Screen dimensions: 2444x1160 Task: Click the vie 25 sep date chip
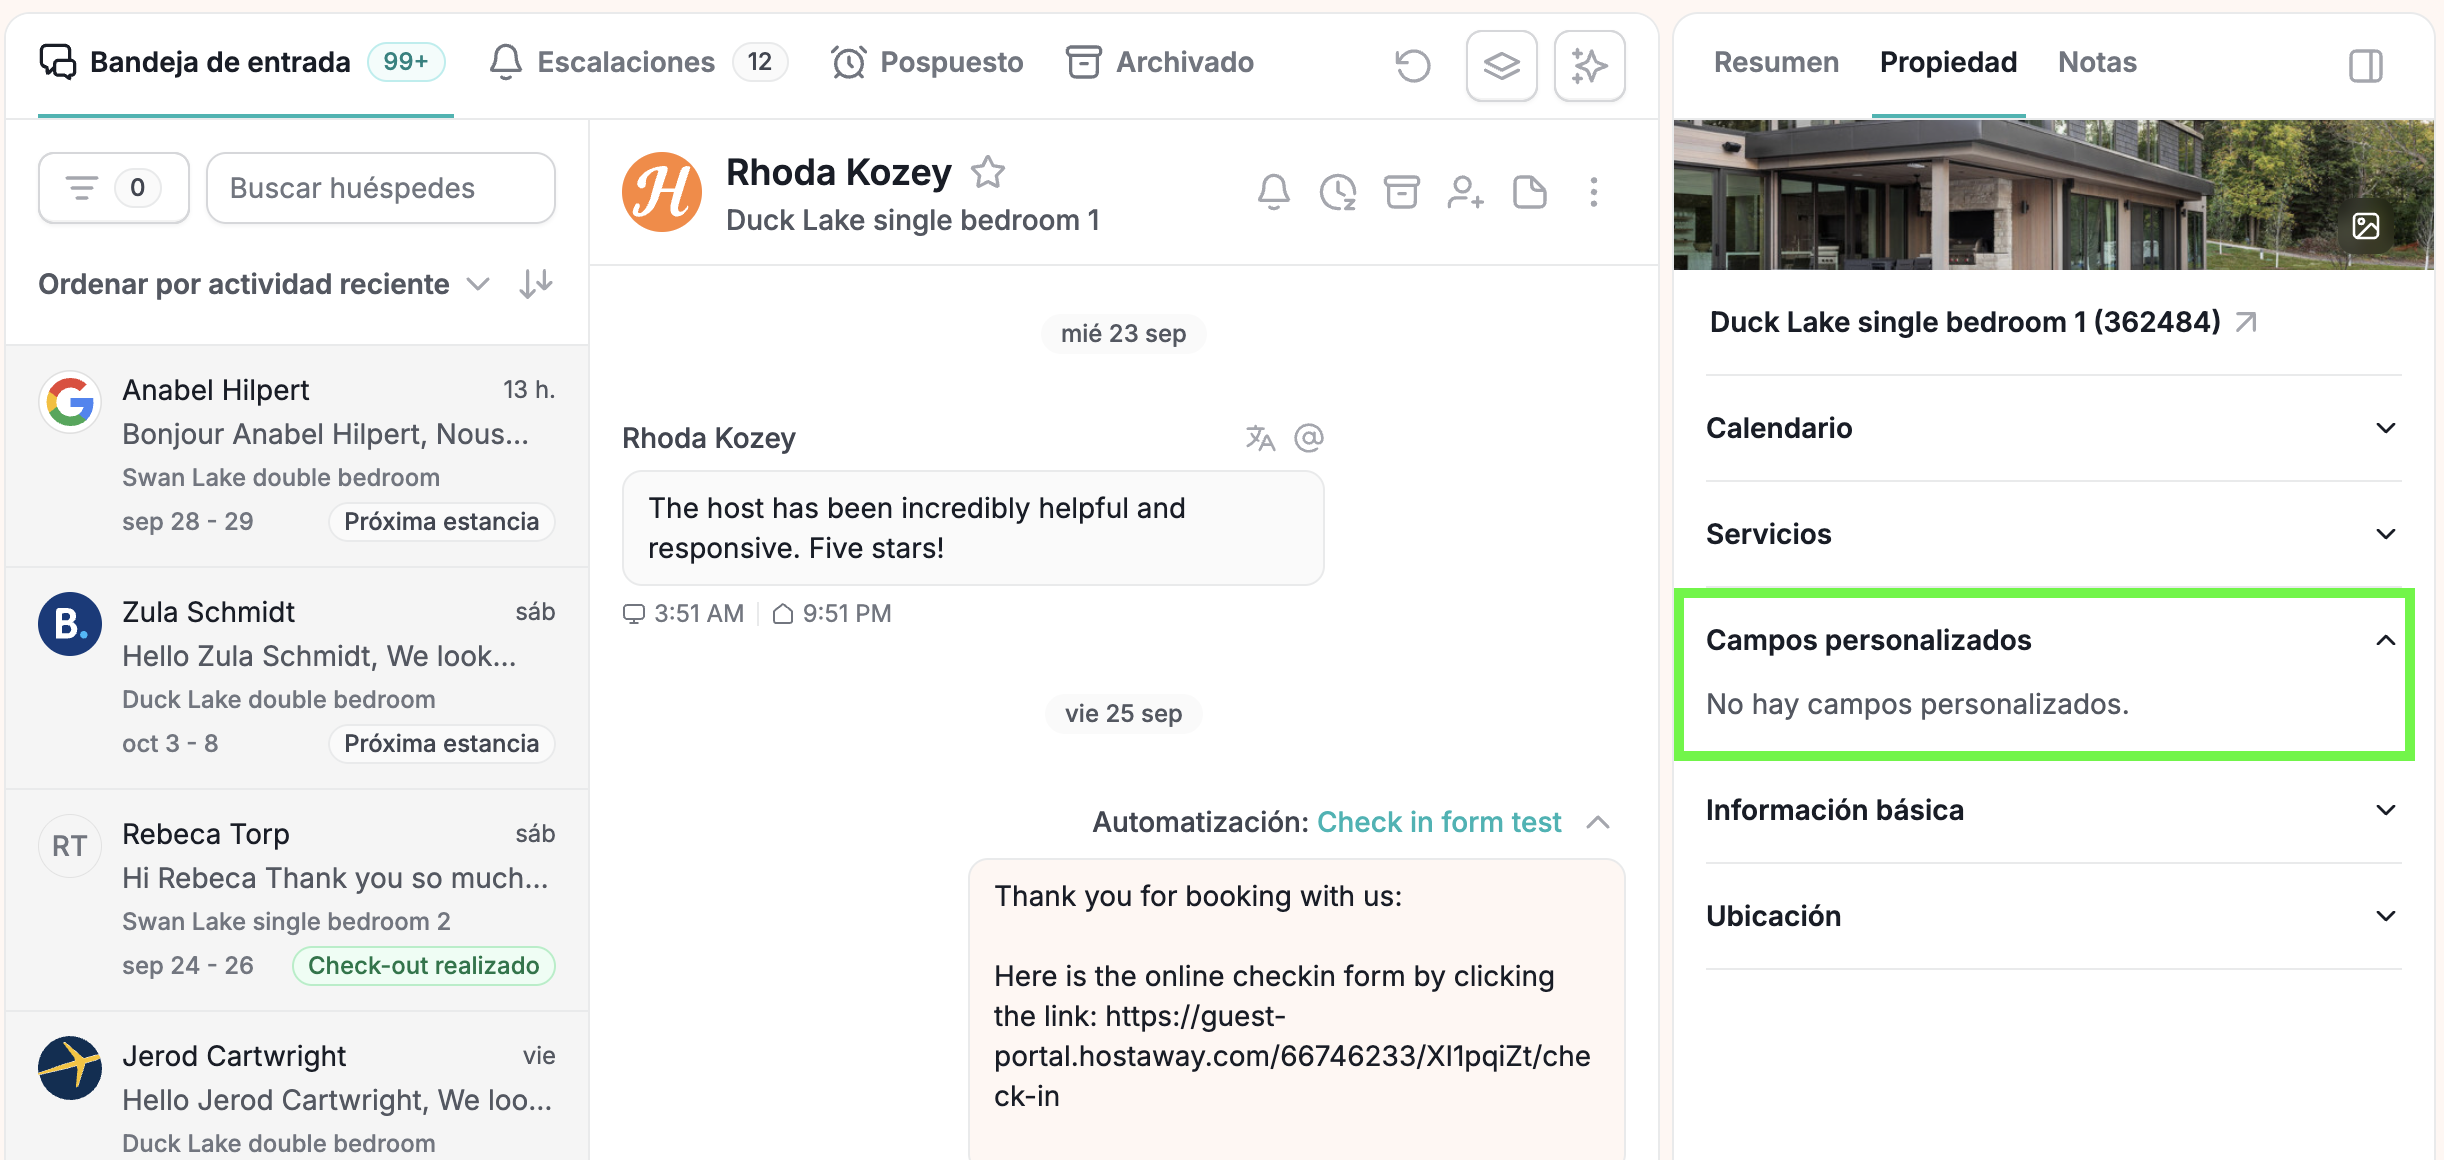tap(1123, 714)
